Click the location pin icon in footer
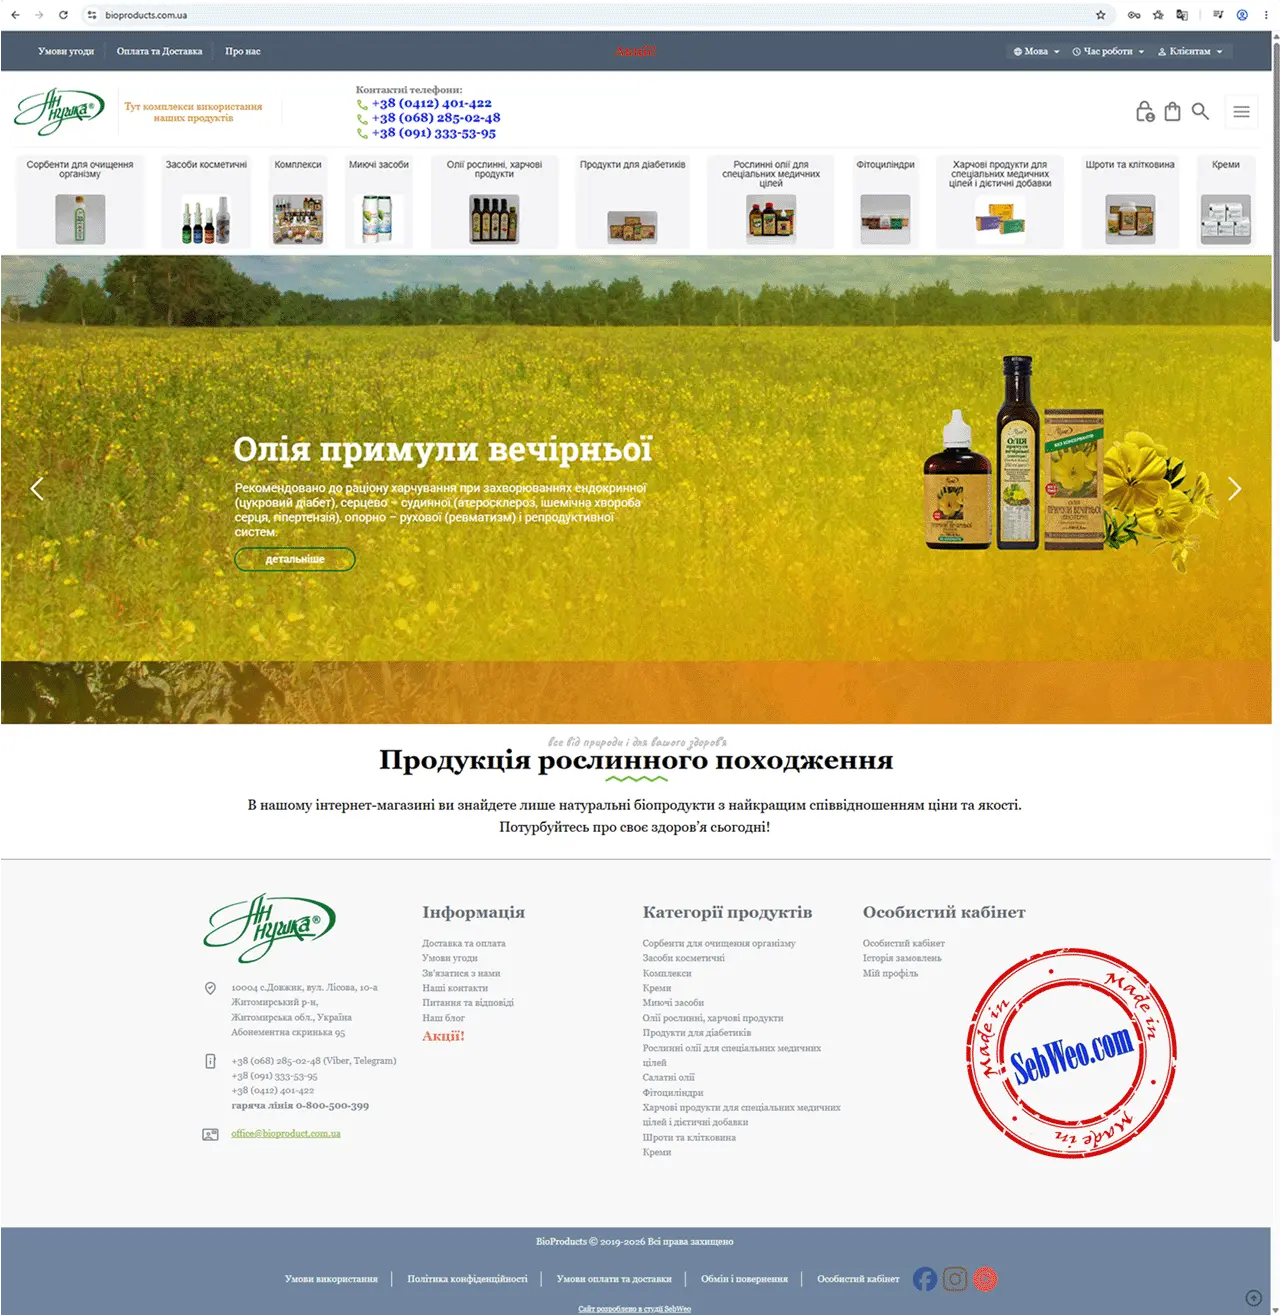 coord(210,988)
